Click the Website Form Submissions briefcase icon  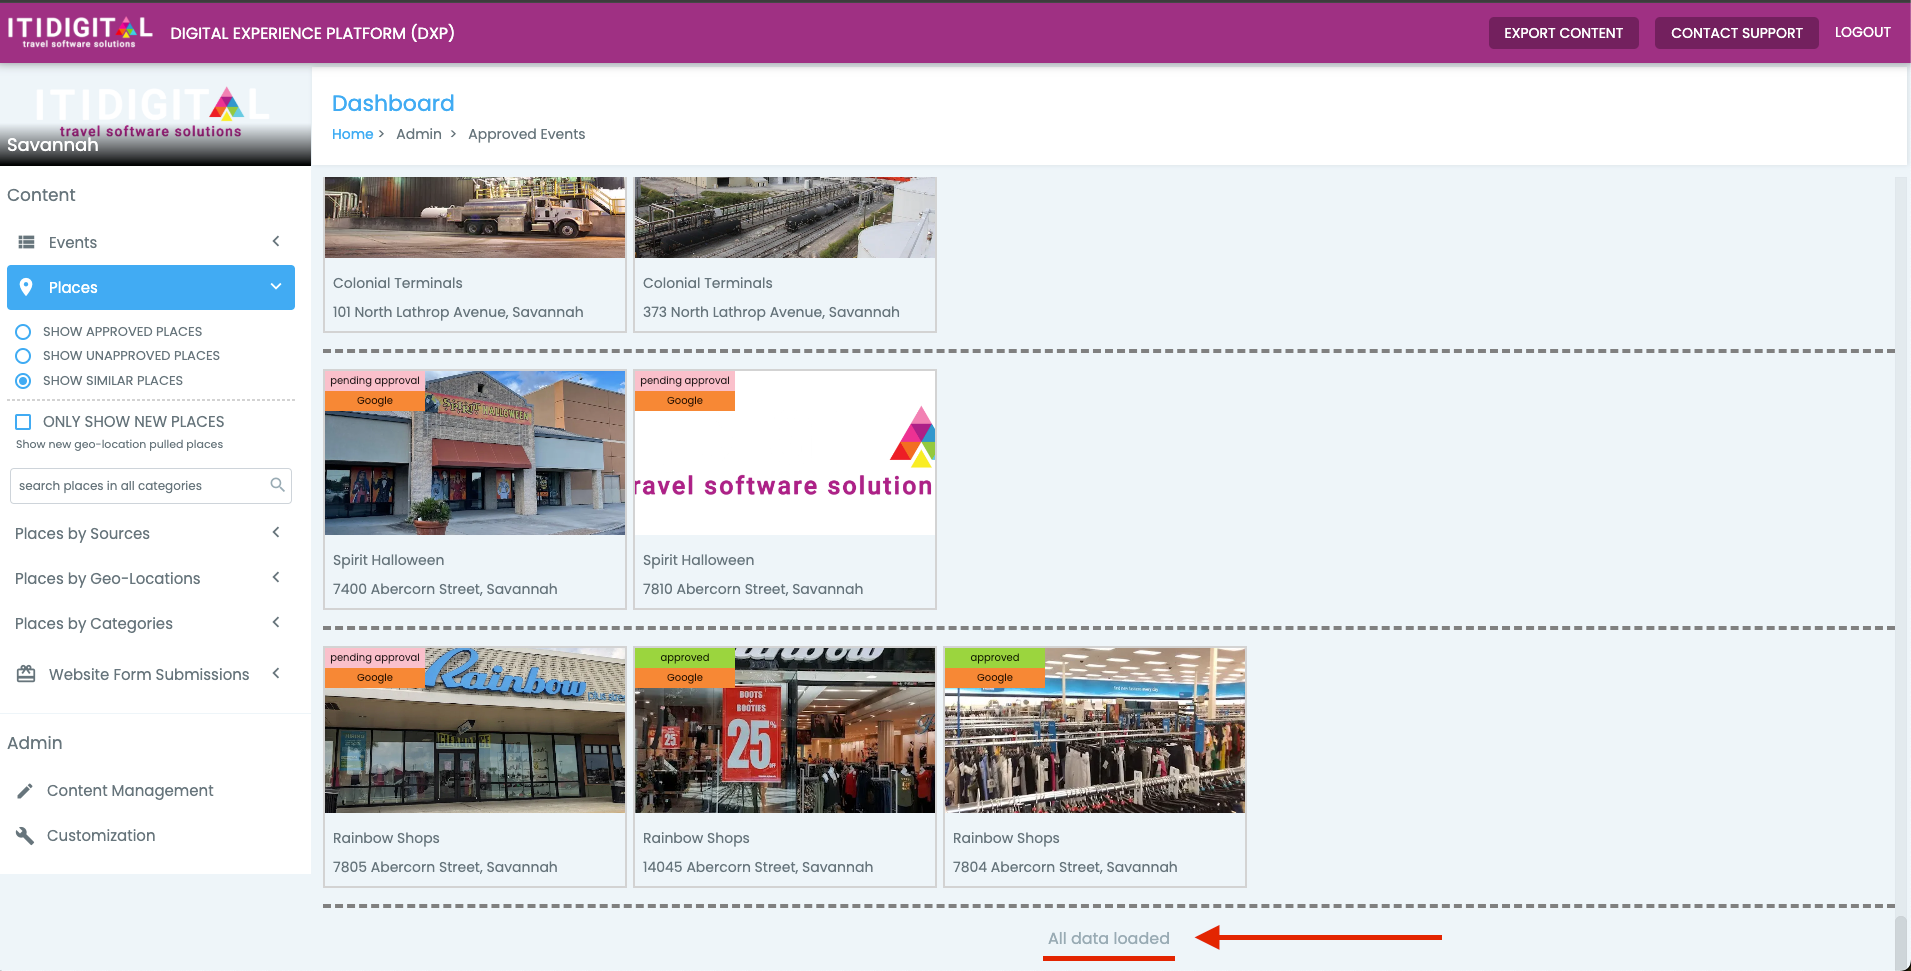coord(26,674)
